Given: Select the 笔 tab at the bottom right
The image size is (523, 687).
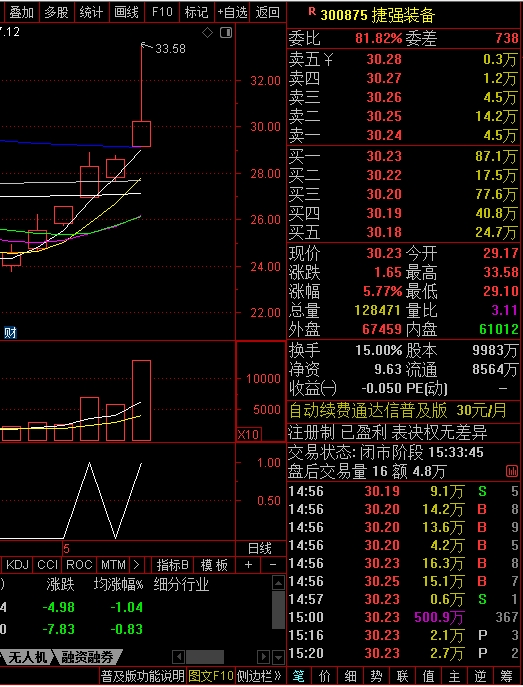Looking at the screenshot, I should click(x=298, y=676).
